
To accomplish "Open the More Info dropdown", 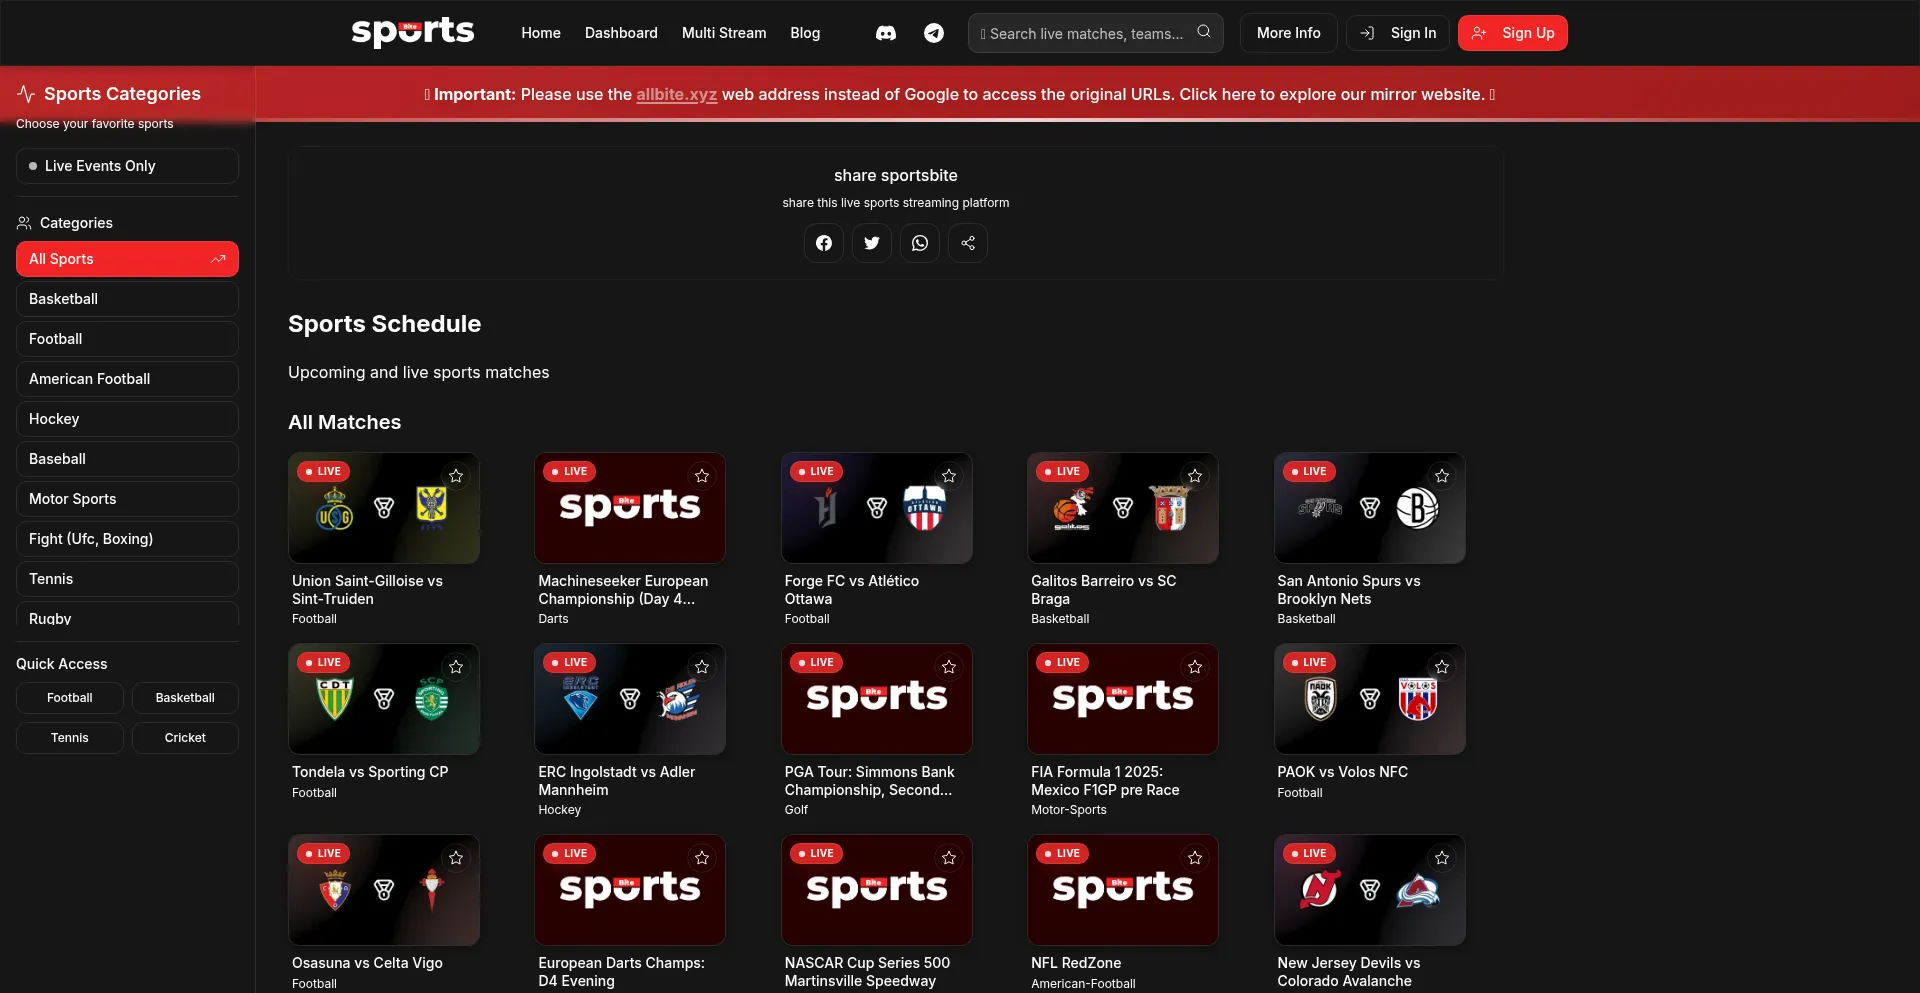I will 1288,33.
